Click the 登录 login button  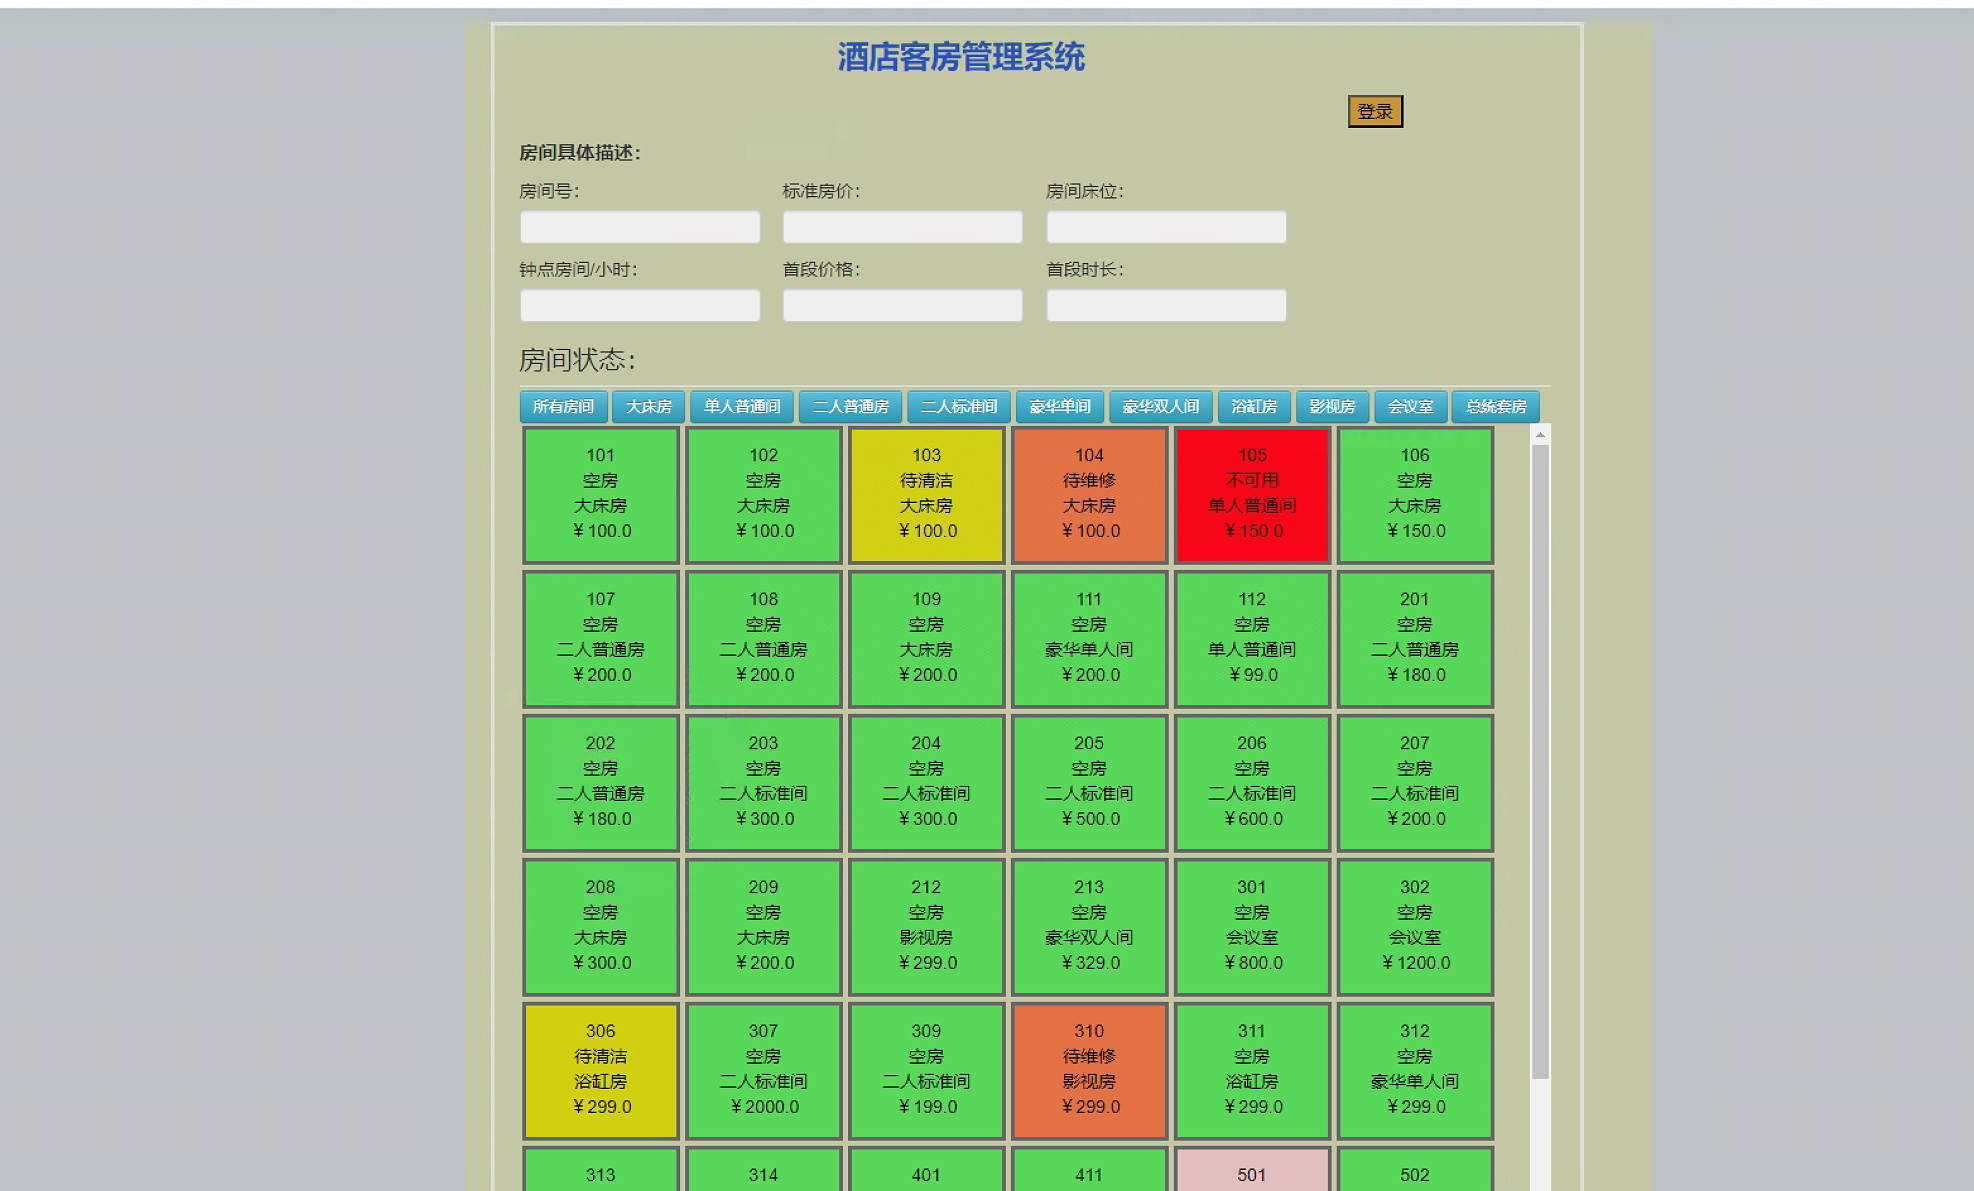point(1374,112)
